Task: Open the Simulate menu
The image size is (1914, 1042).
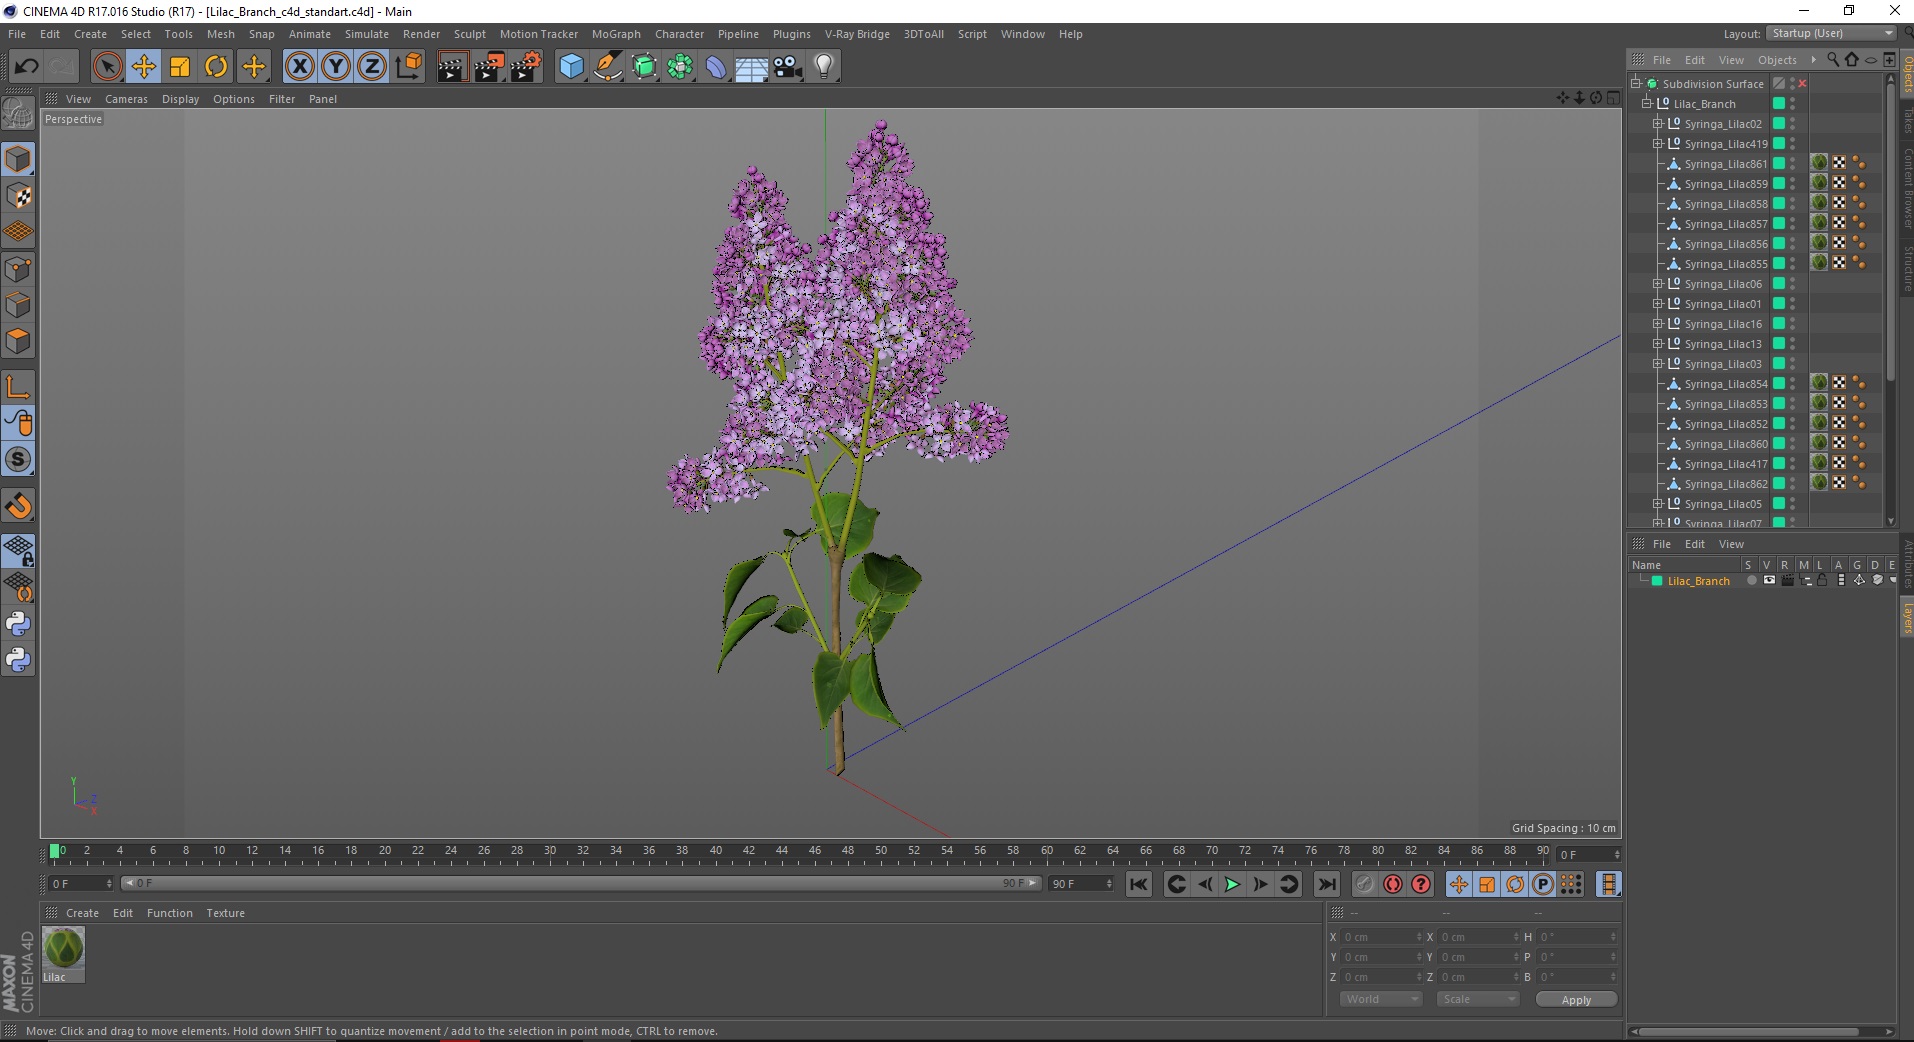Action: [366, 34]
